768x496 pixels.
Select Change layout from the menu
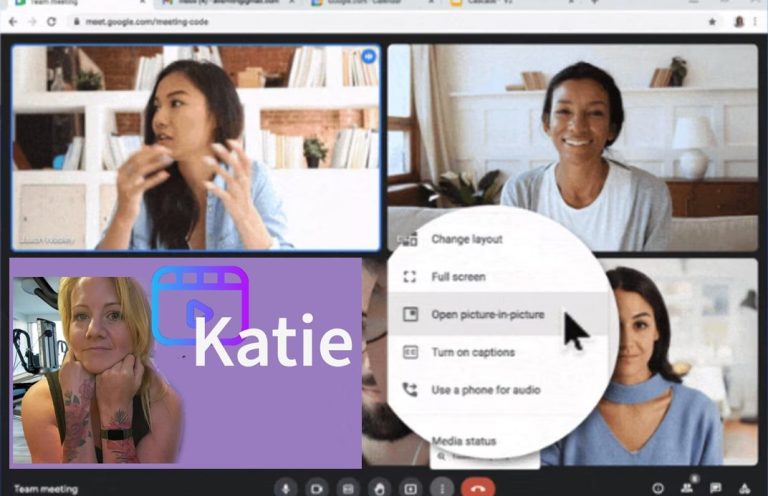(x=466, y=239)
